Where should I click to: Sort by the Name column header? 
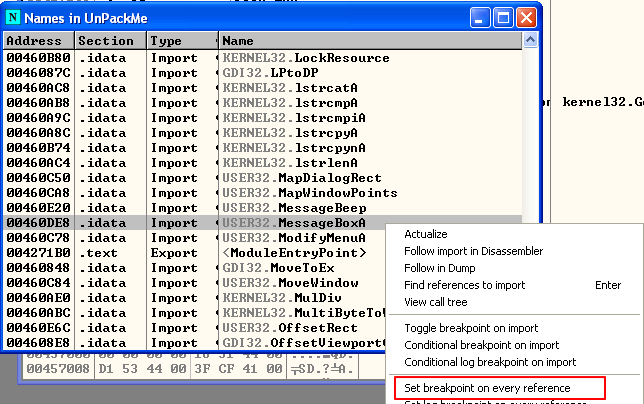(x=370, y=41)
